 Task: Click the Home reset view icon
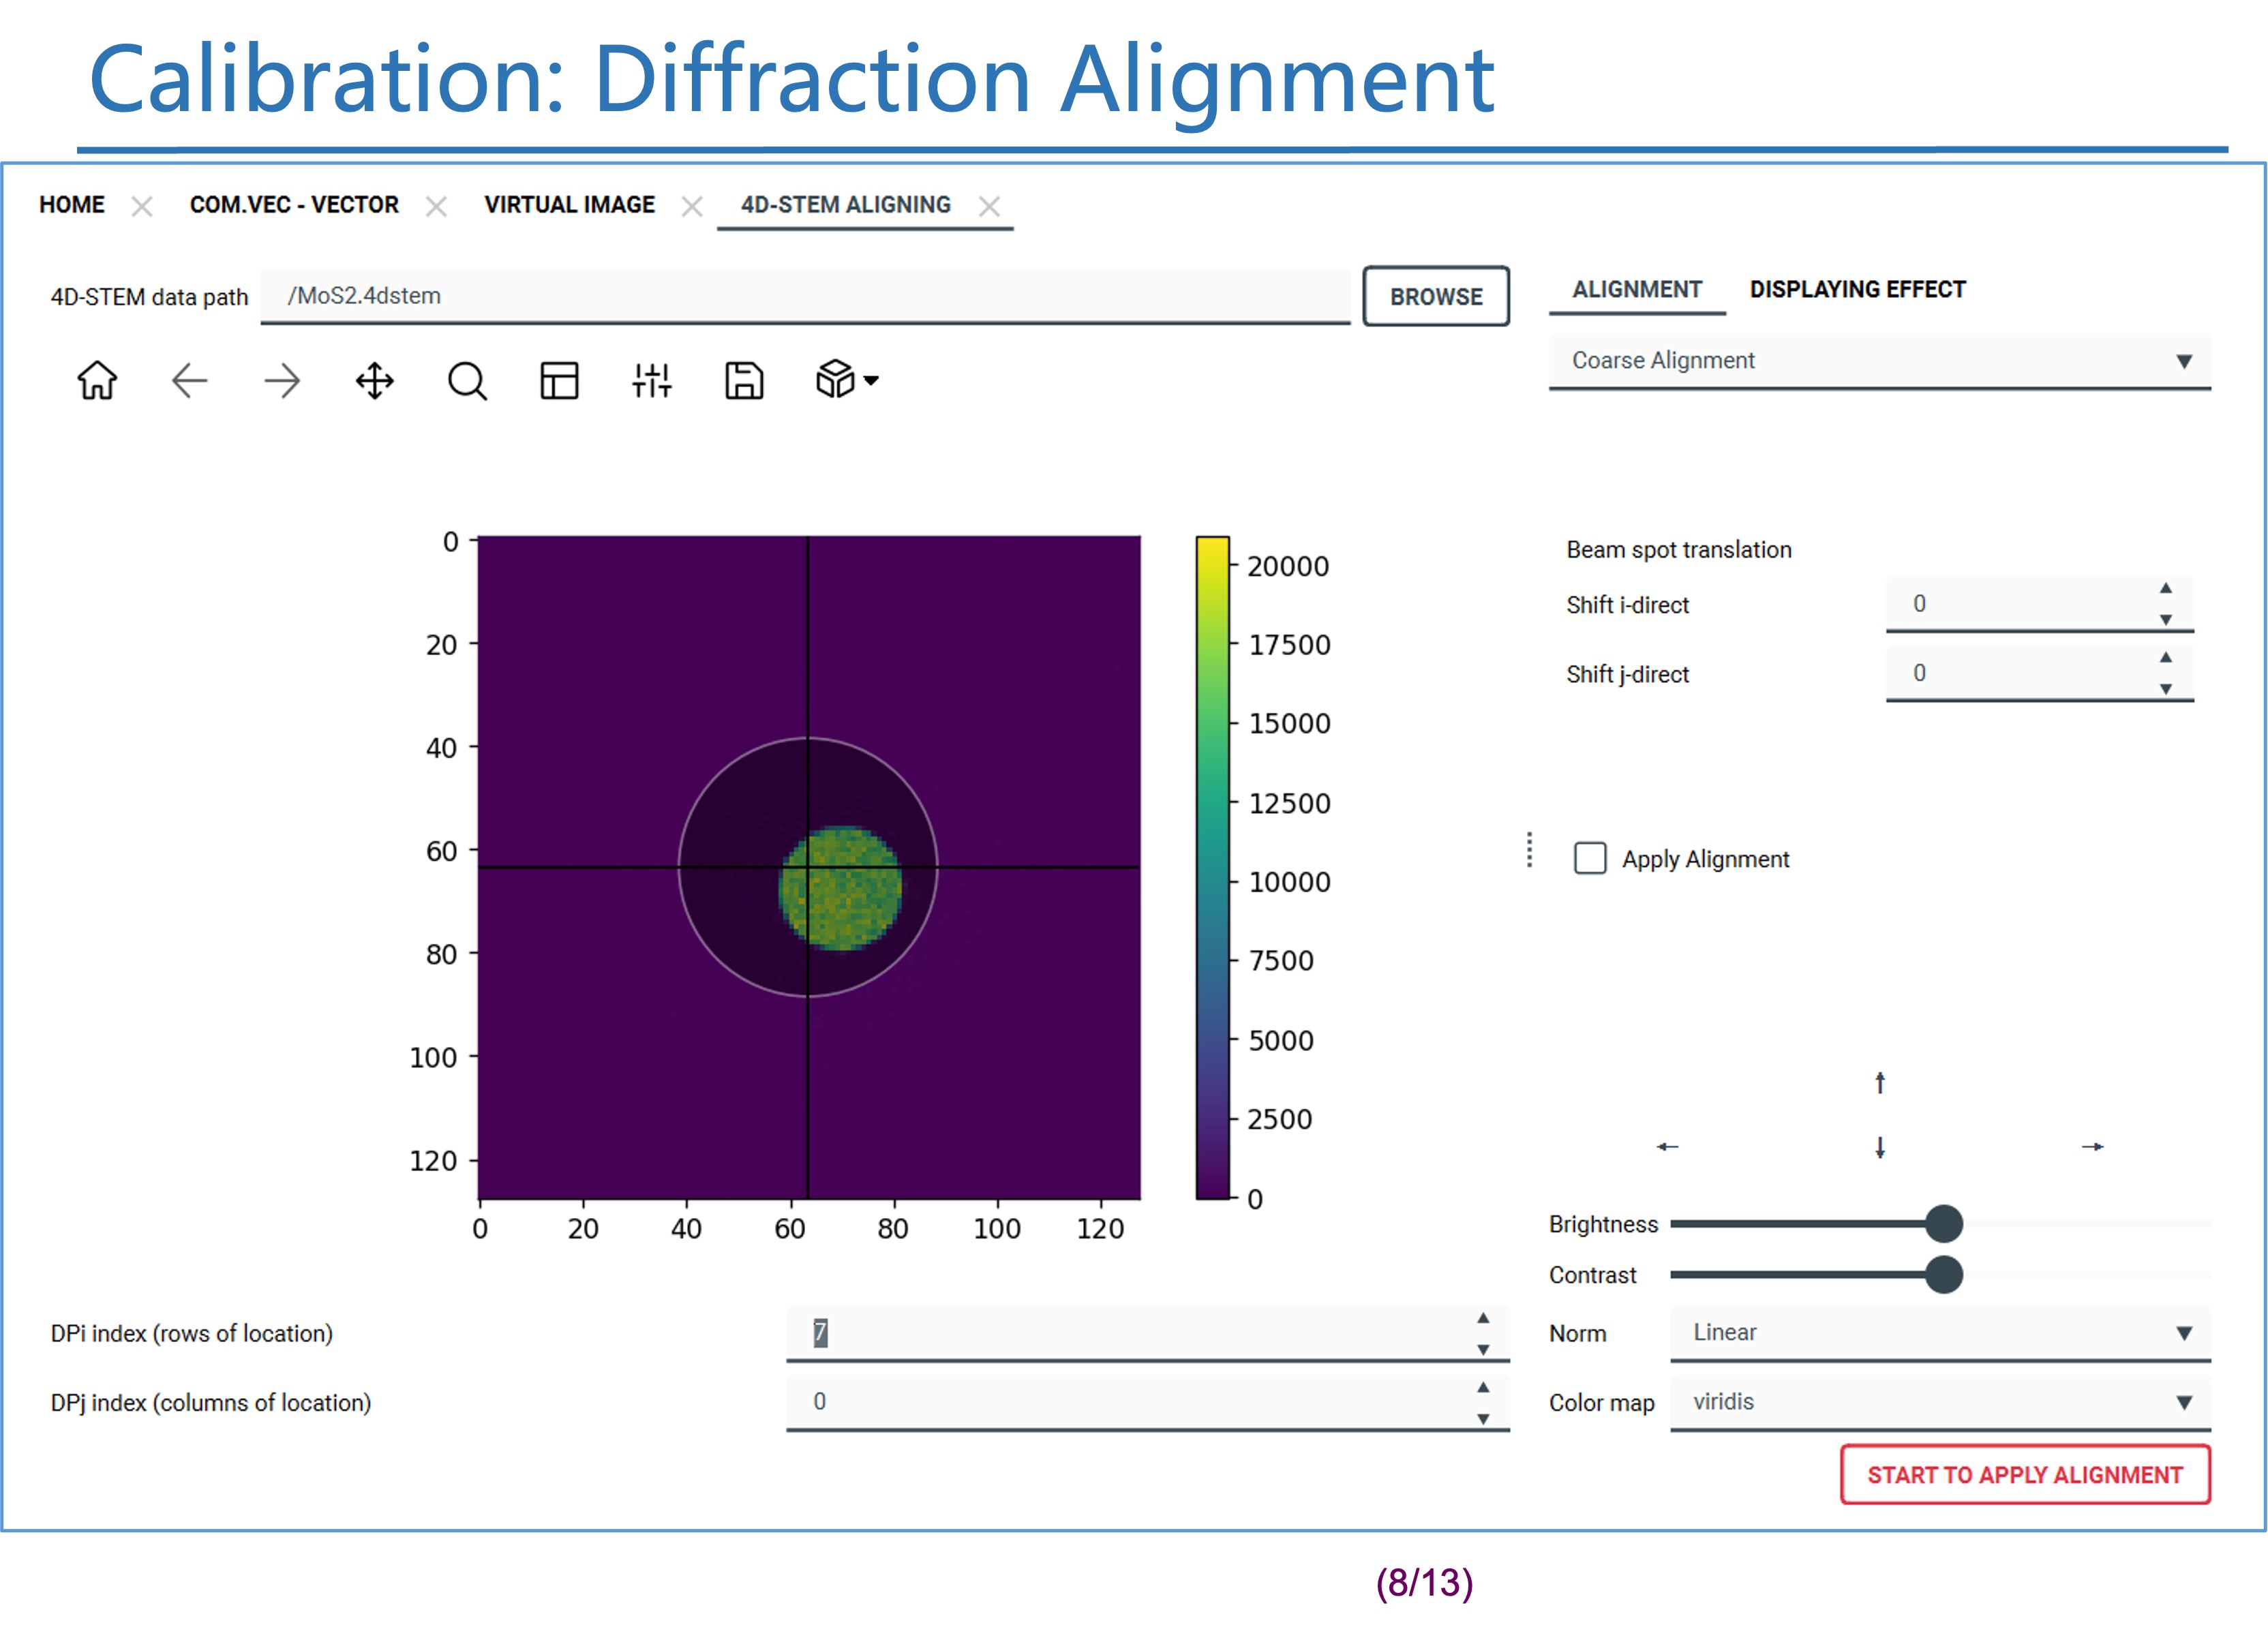(97, 381)
